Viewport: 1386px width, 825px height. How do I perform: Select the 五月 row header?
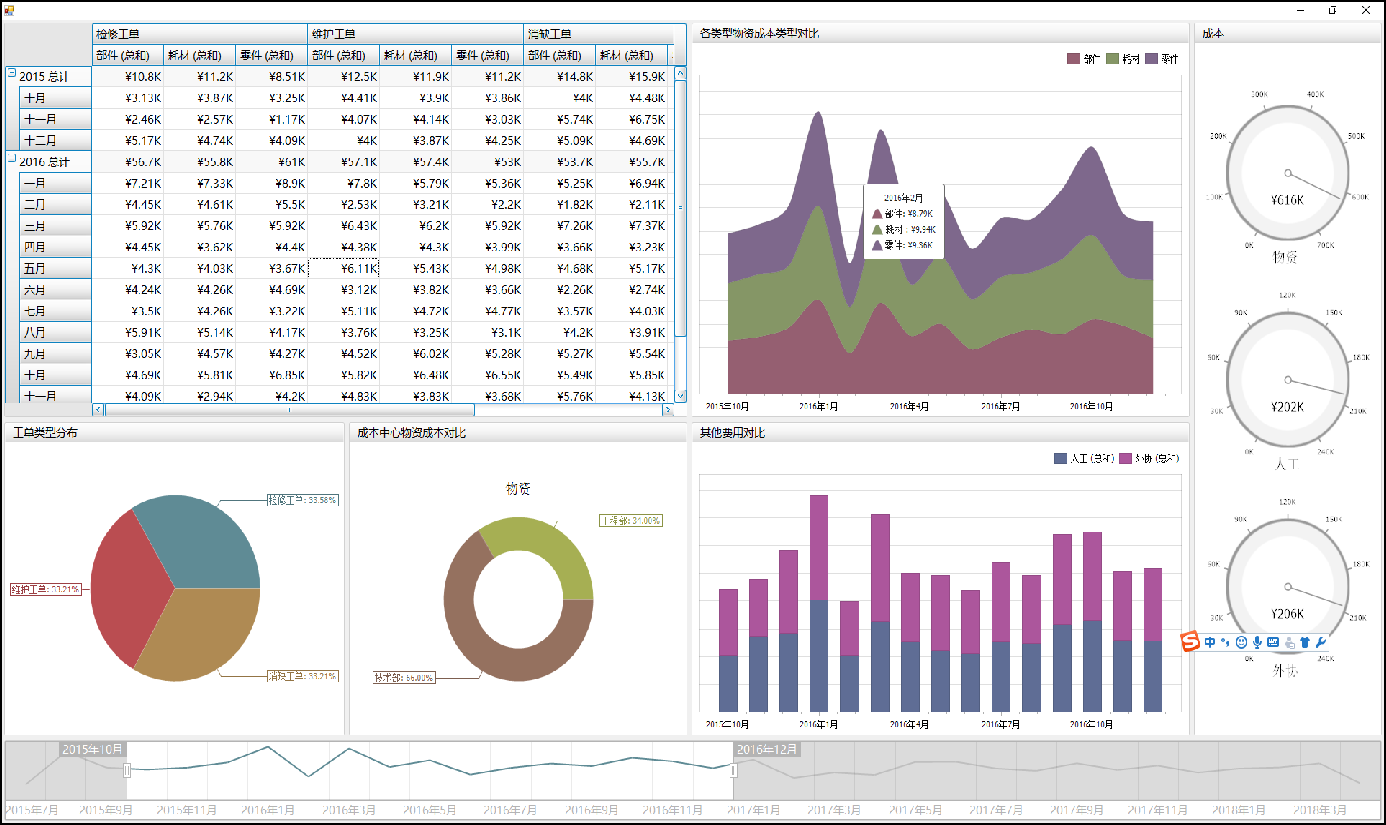tap(56, 268)
